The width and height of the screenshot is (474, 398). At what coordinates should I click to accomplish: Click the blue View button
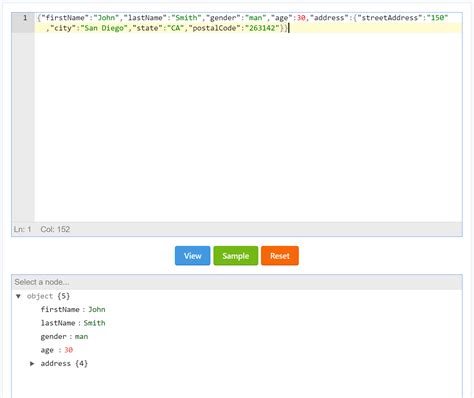pos(192,256)
